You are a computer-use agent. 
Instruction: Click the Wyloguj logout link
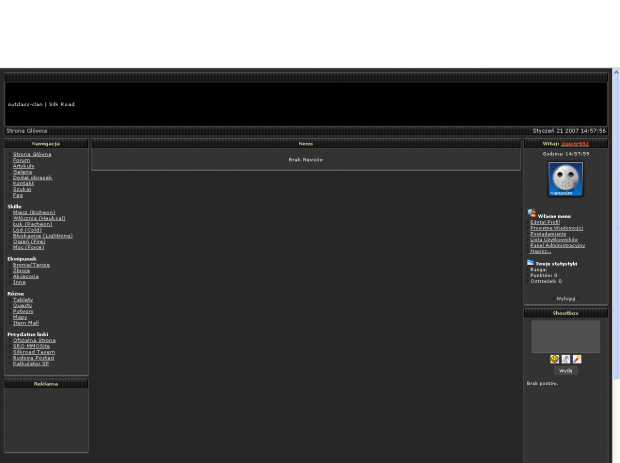coord(565,298)
